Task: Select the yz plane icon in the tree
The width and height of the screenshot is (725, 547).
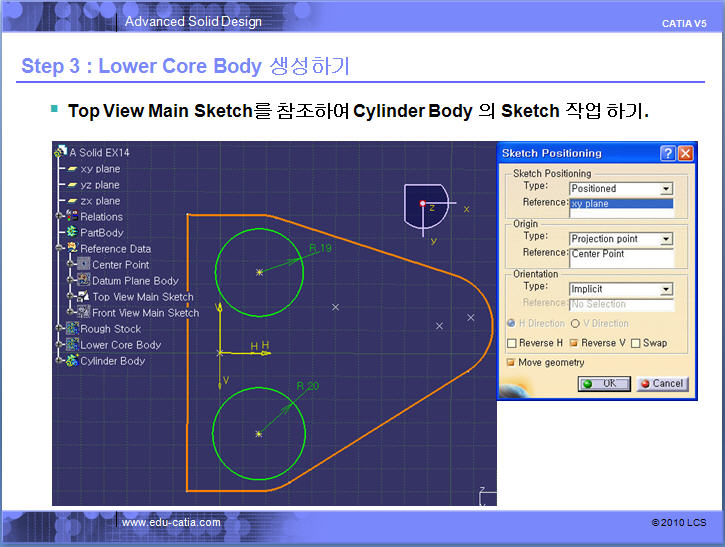Action: (x=72, y=185)
